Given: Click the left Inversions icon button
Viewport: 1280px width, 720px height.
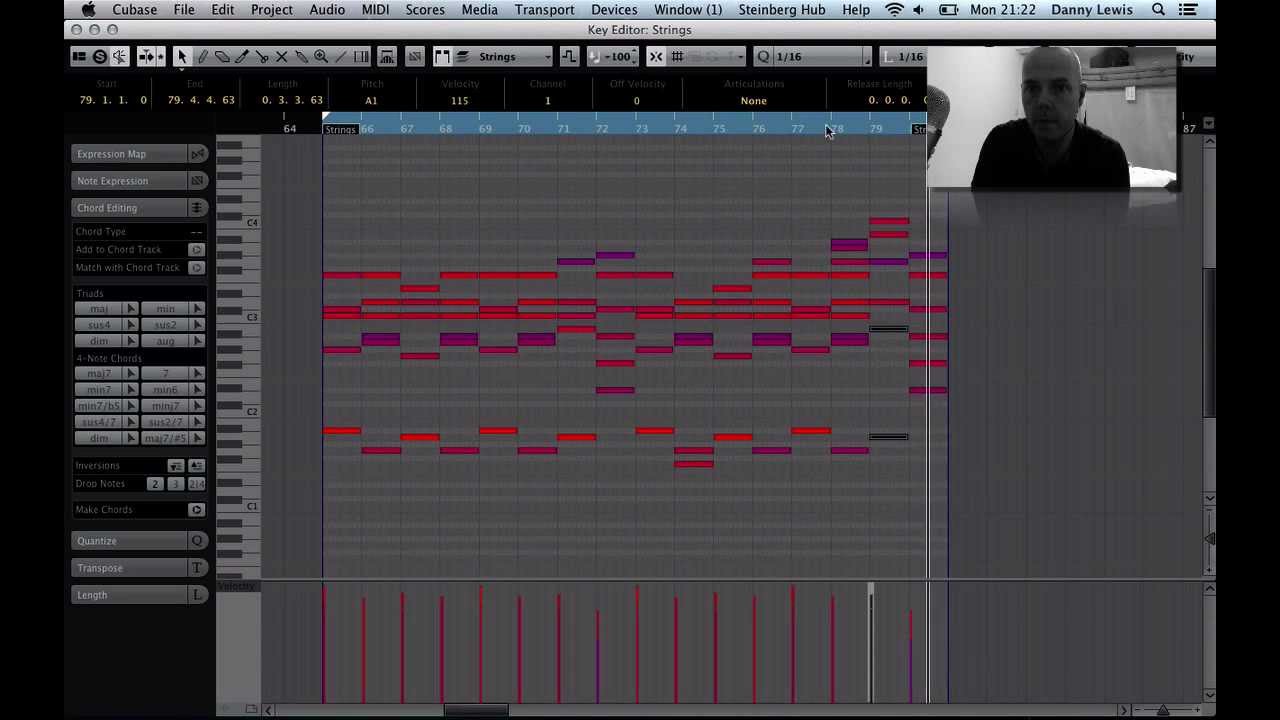Looking at the screenshot, I should pyautogui.click(x=175, y=466).
